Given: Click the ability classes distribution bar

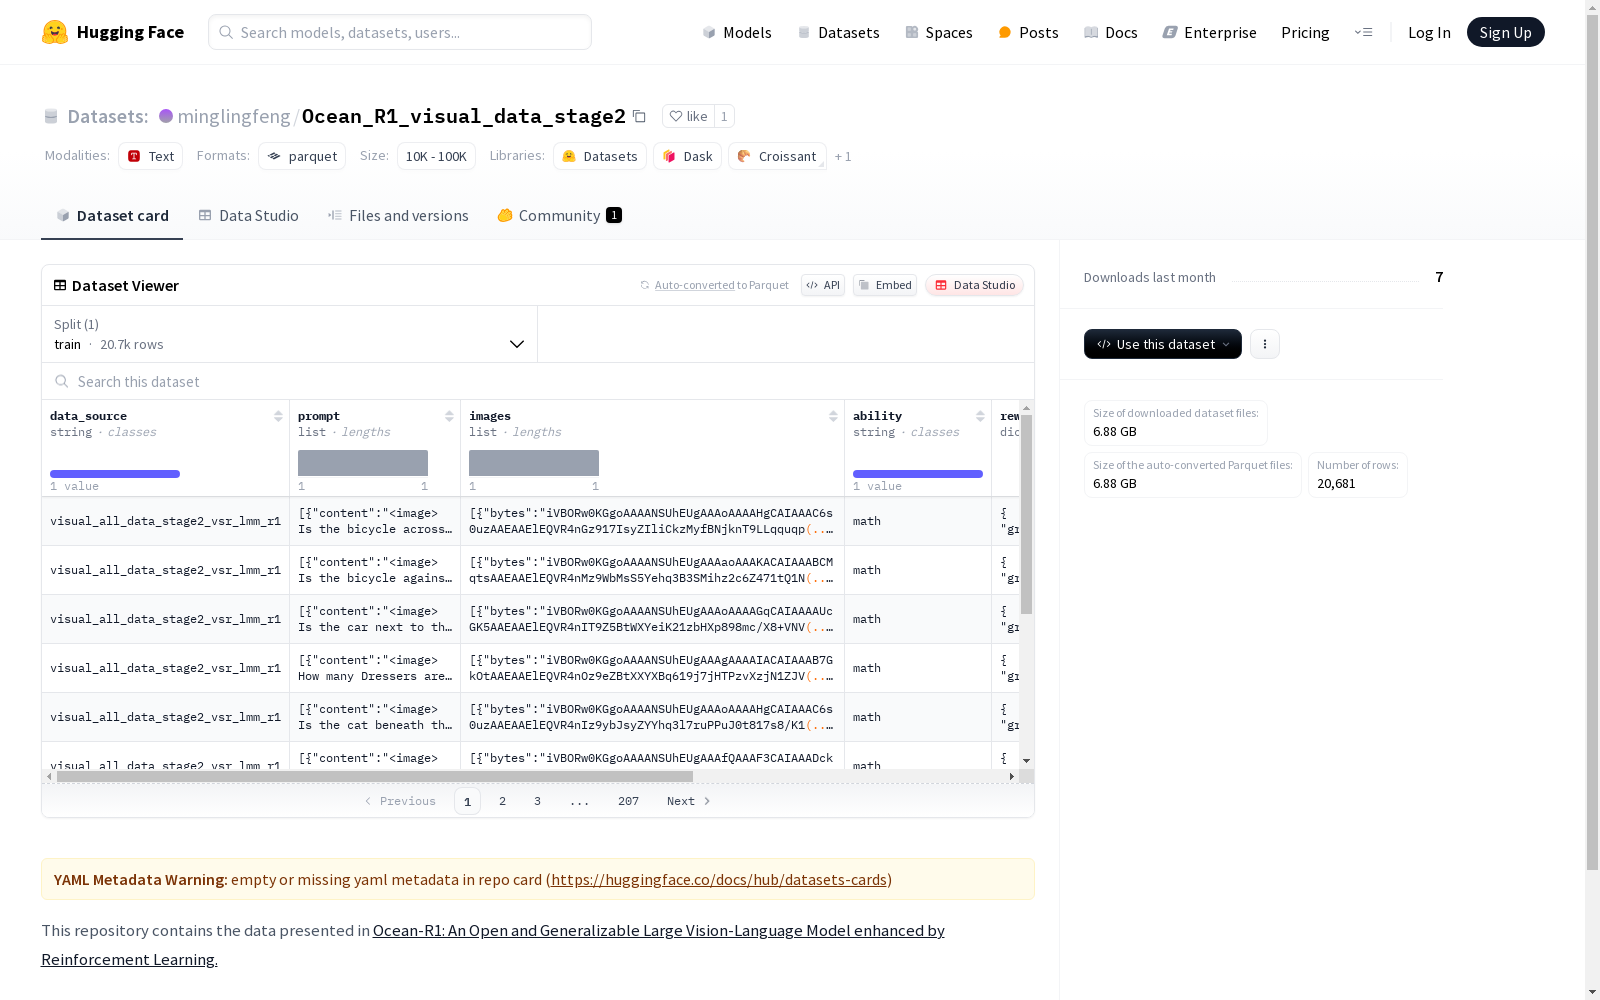Looking at the screenshot, I should tap(918, 474).
